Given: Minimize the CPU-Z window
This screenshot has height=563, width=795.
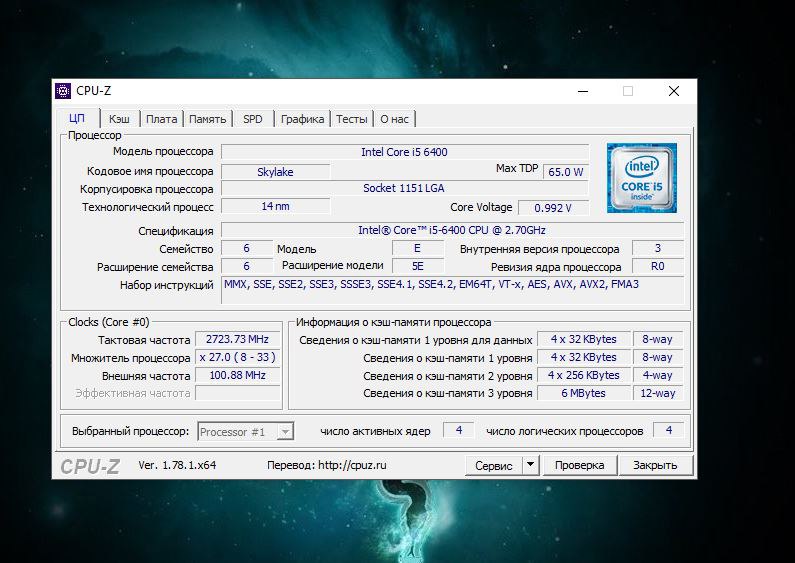Looking at the screenshot, I should (583, 91).
